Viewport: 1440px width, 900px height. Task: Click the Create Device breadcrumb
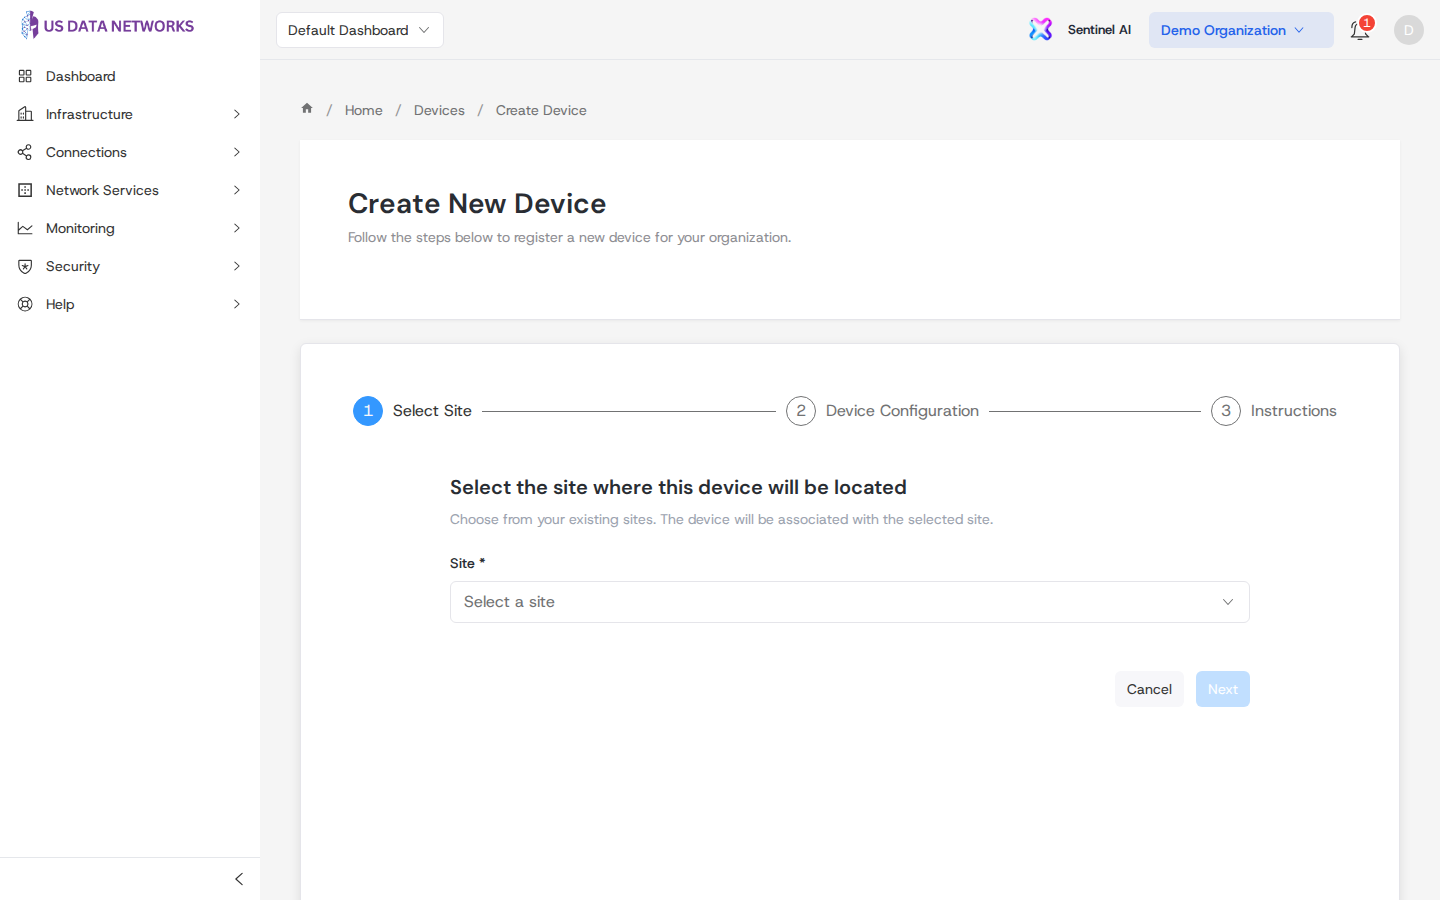click(x=541, y=110)
